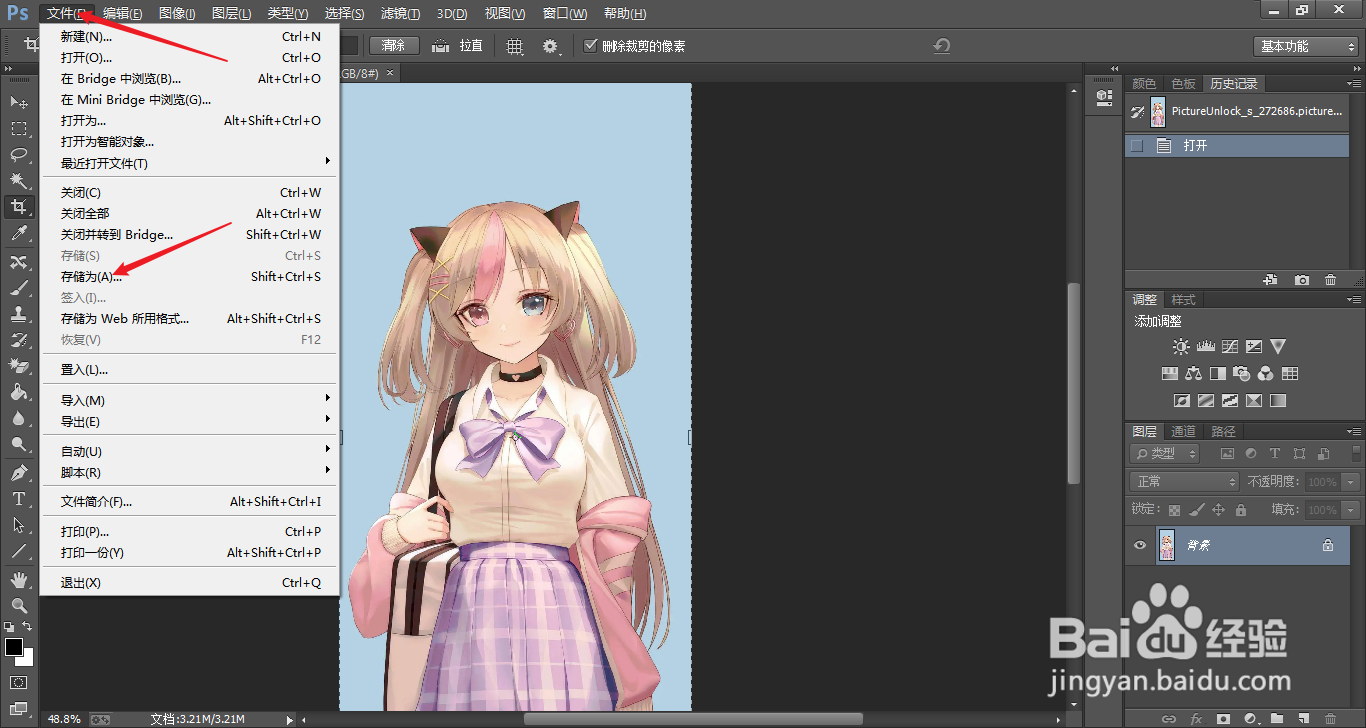Viewport: 1366px width, 728px height.
Task: Add layer mask icon
Action: coord(1223,718)
